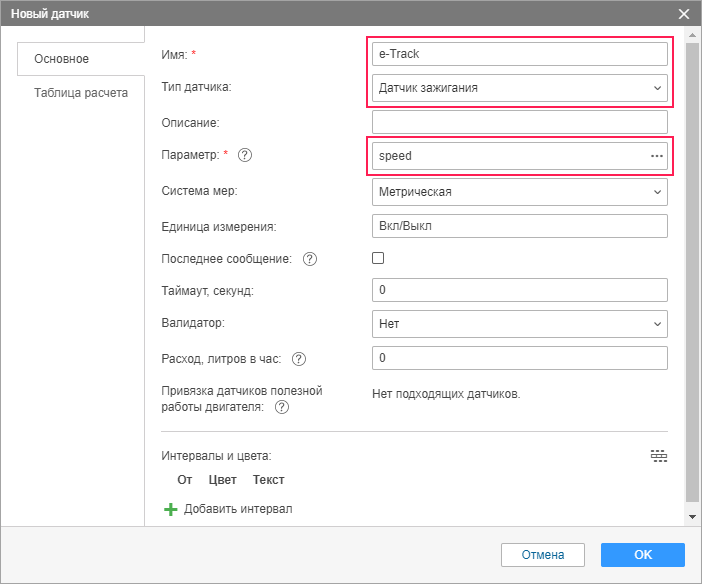Viewport: 702px width, 584px height.
Task: Click help icon next to Параметр
Action: pos(245,155)
